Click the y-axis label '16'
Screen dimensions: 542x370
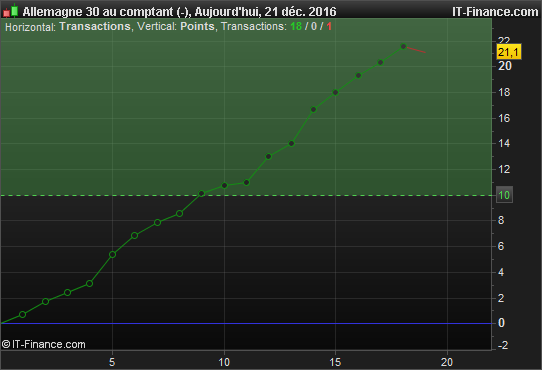(504, 118)
